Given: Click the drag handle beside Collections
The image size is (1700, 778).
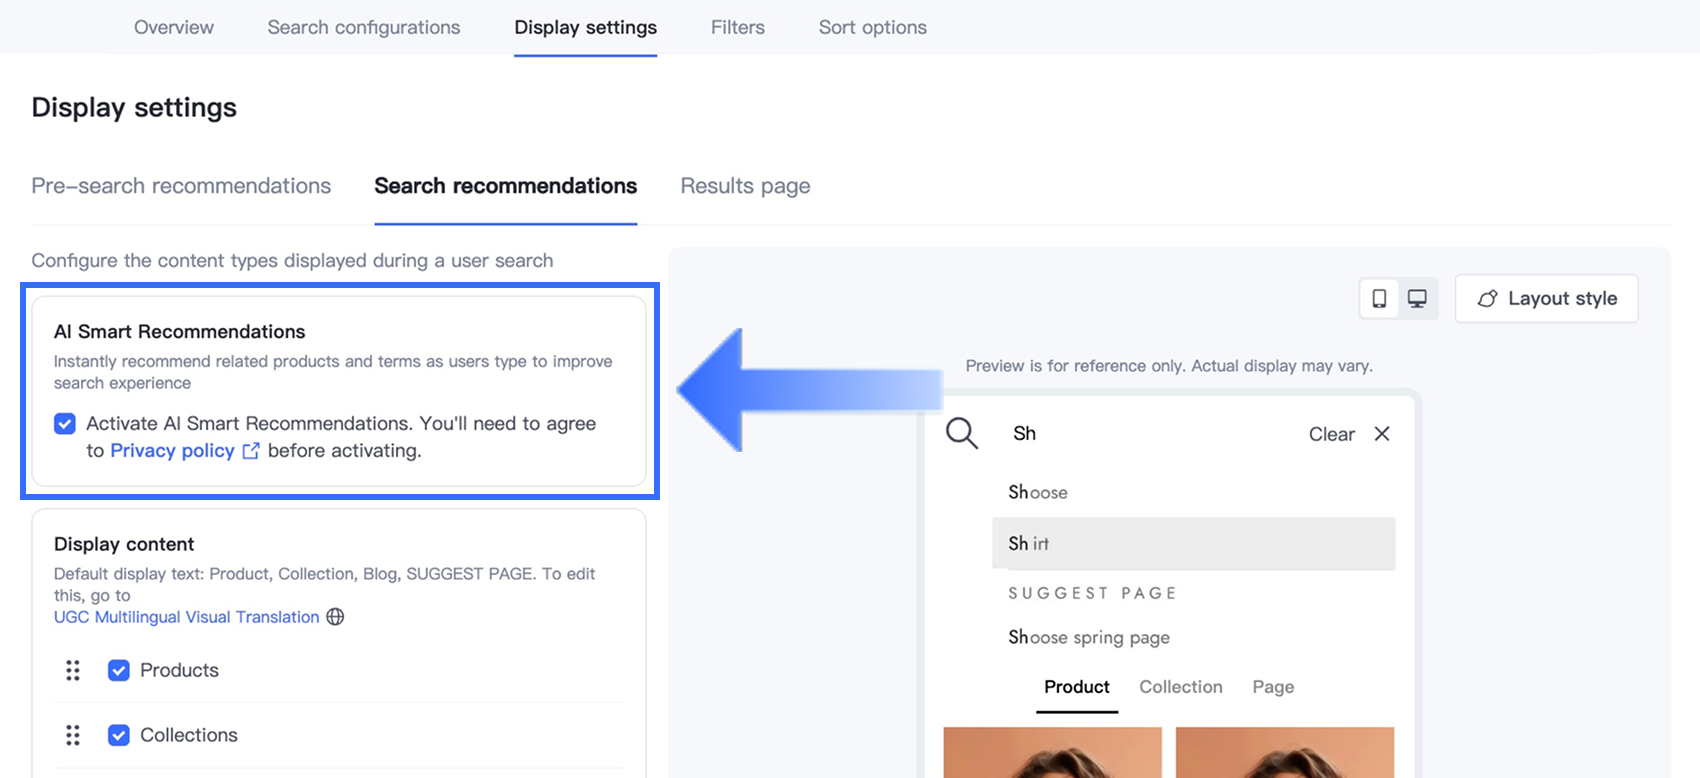Looking at the screenshot, I should (73, 735).
